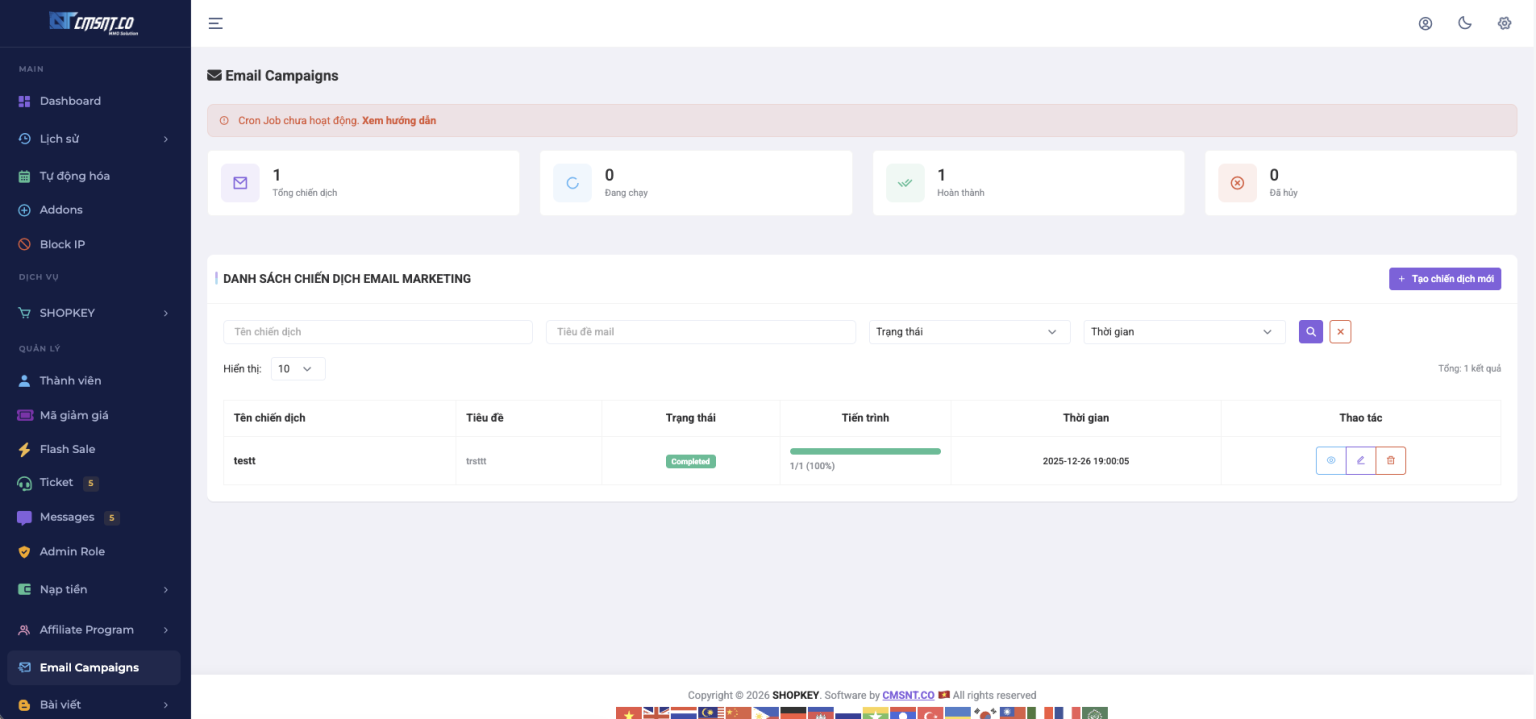This screenshot has height=719, width=1536.
Task: Expand the SHOPKEY submenu chevron
Action: pyautogui.click(x=166, y=313)
